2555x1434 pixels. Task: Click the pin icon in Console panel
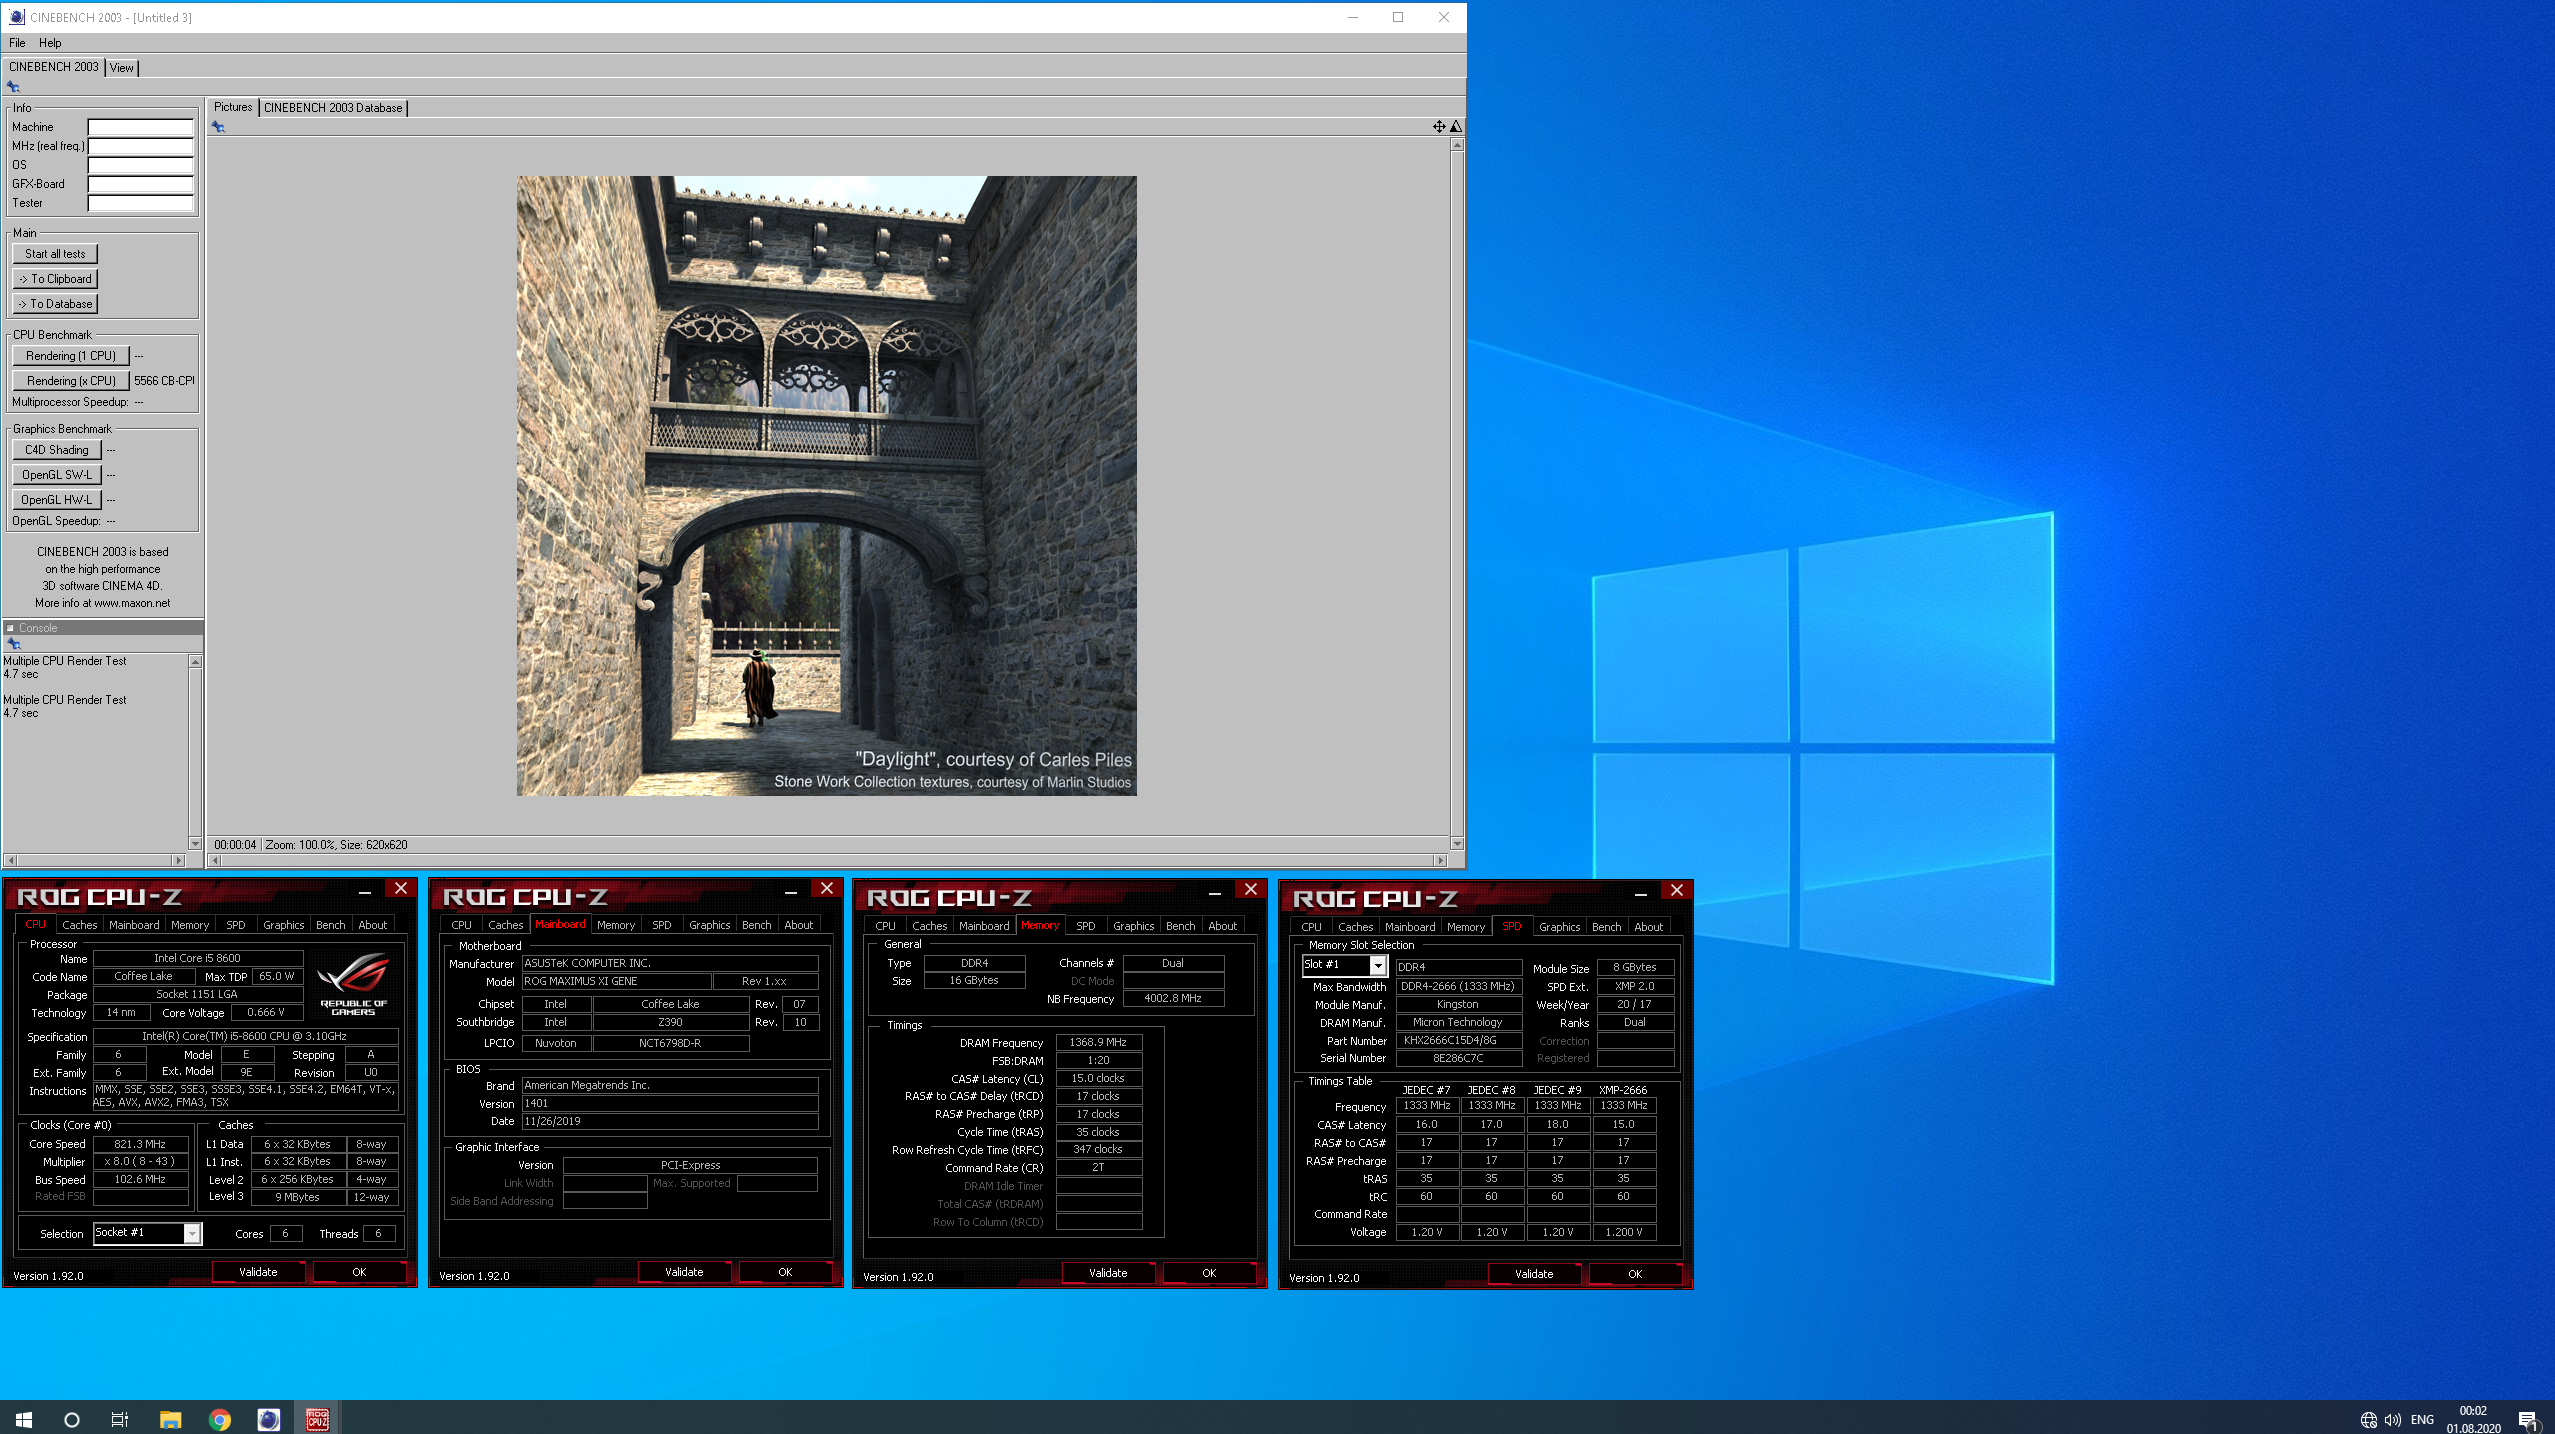pos(13,644)
